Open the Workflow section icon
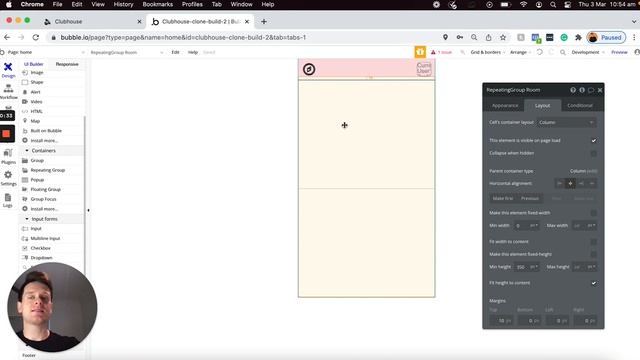The width and height of the screenshot is (640, 360). point(8,91)
